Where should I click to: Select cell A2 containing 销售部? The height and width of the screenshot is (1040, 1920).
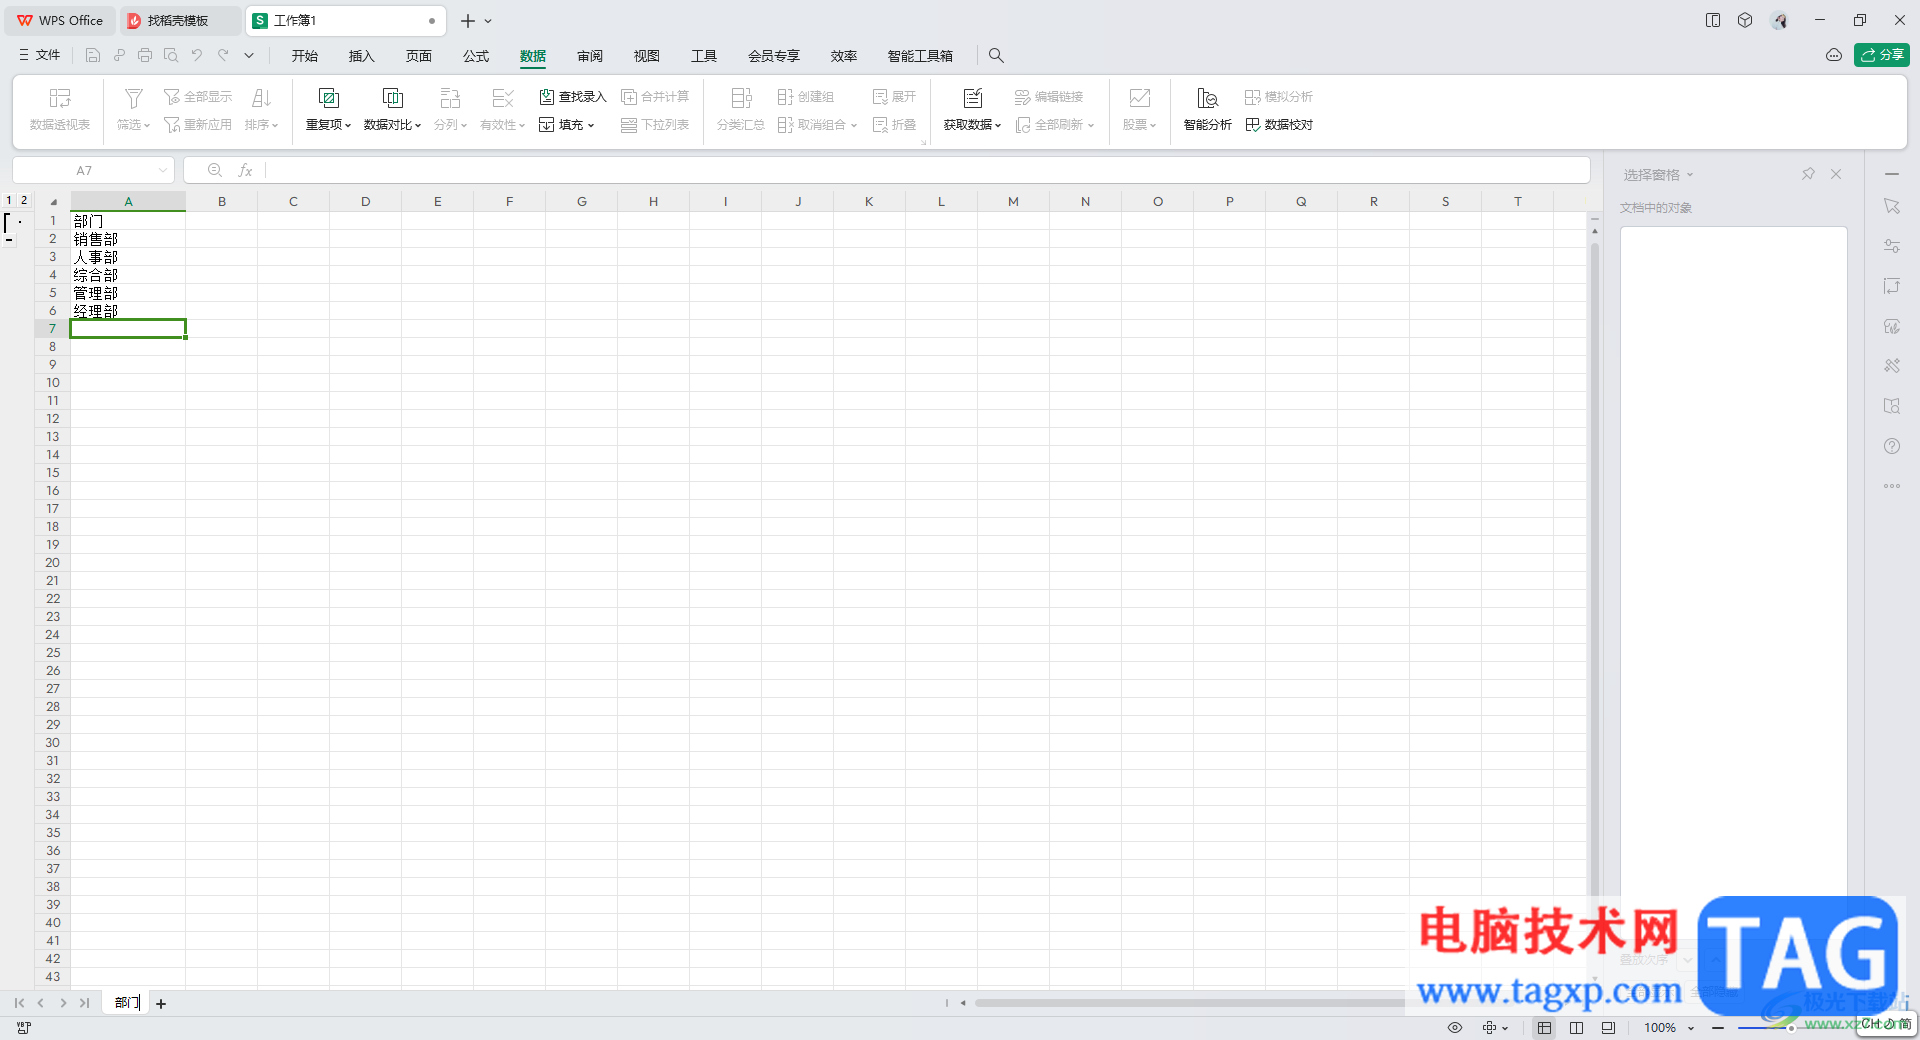(x=128, y=239)
